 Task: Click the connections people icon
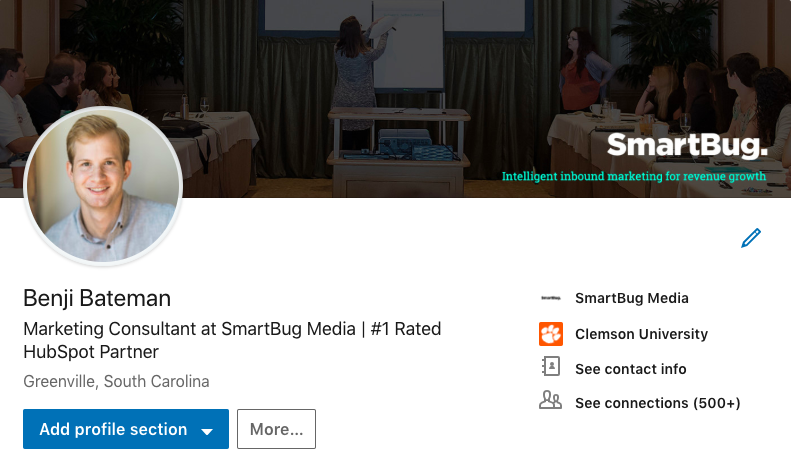(550, 402)
